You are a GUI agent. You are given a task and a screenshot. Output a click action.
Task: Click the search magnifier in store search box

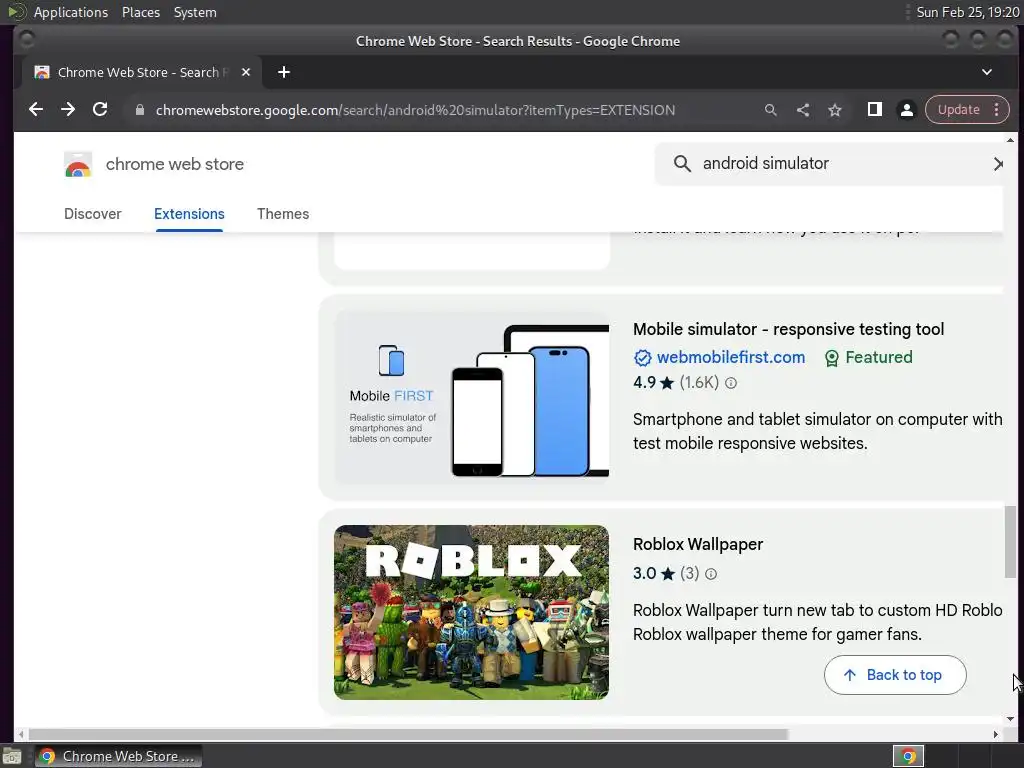click(682, 163)
